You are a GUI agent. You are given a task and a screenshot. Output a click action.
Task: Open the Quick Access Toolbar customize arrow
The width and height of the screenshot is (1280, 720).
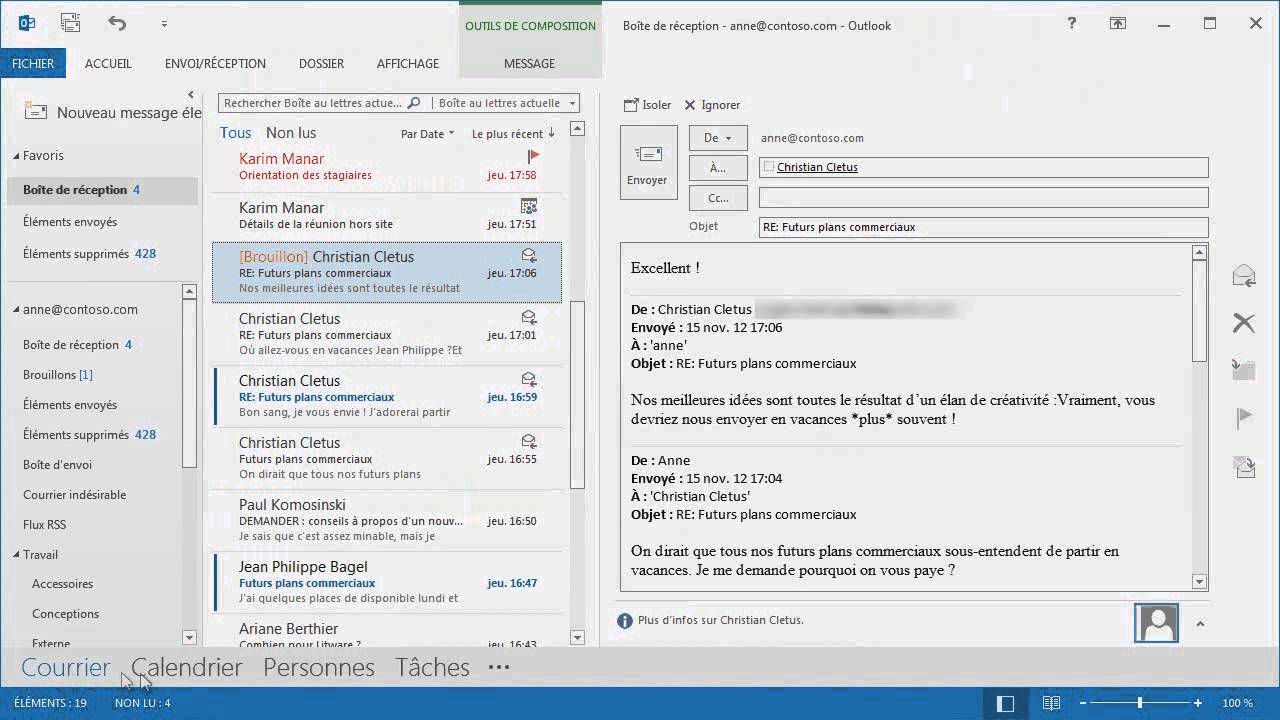tap(164, 24)
